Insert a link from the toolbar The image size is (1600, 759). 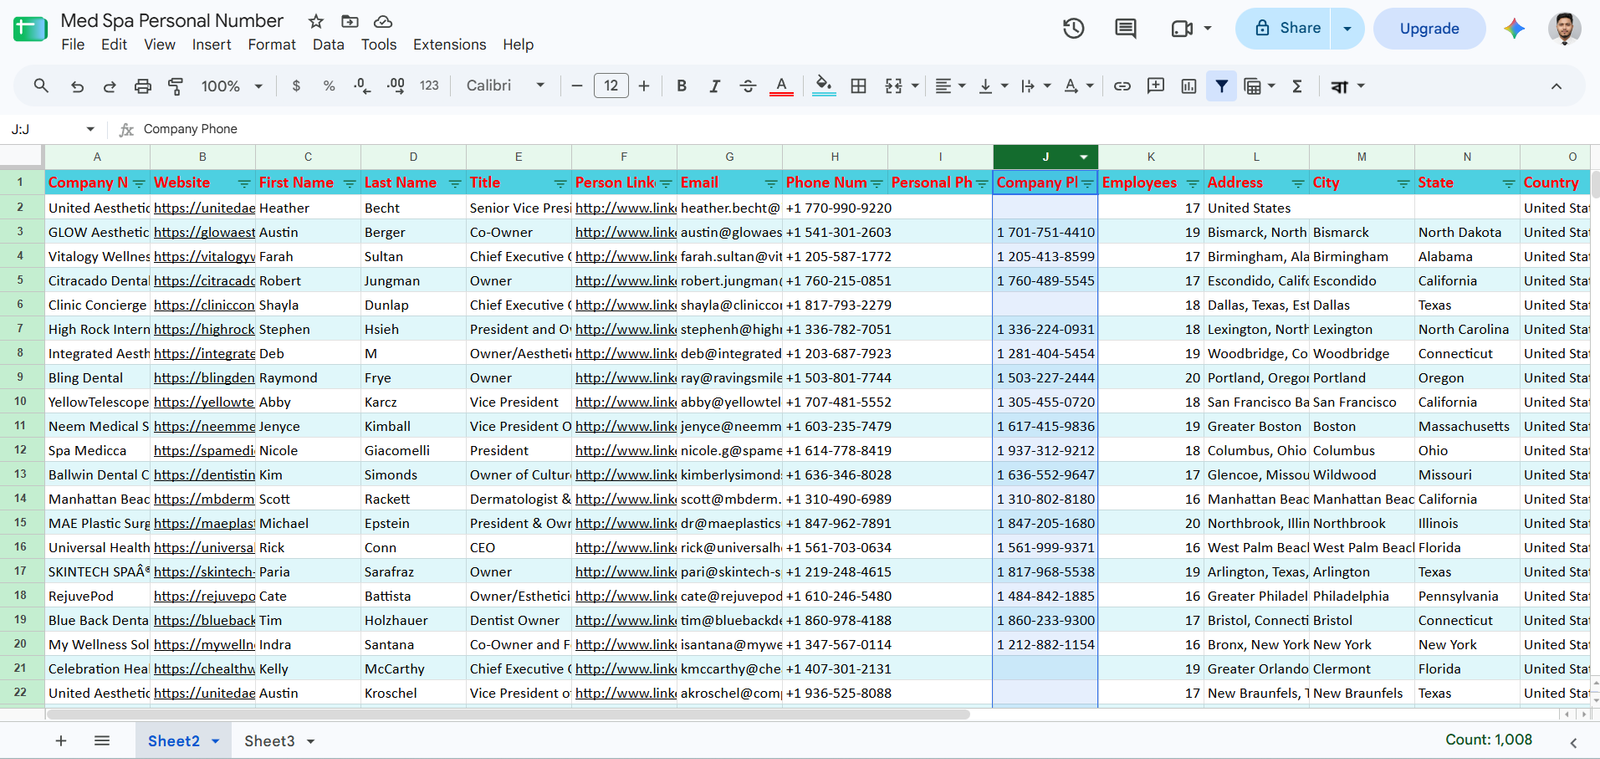[1122, 86]
